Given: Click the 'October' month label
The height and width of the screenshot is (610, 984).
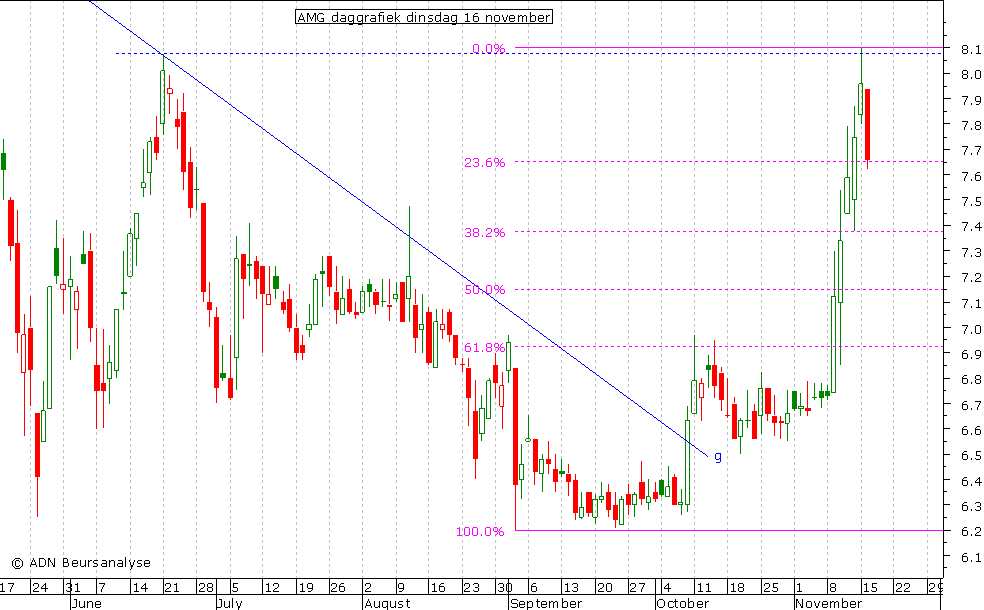Looking at the screenshot, I should pyautogui.click(x=683, y=603).
